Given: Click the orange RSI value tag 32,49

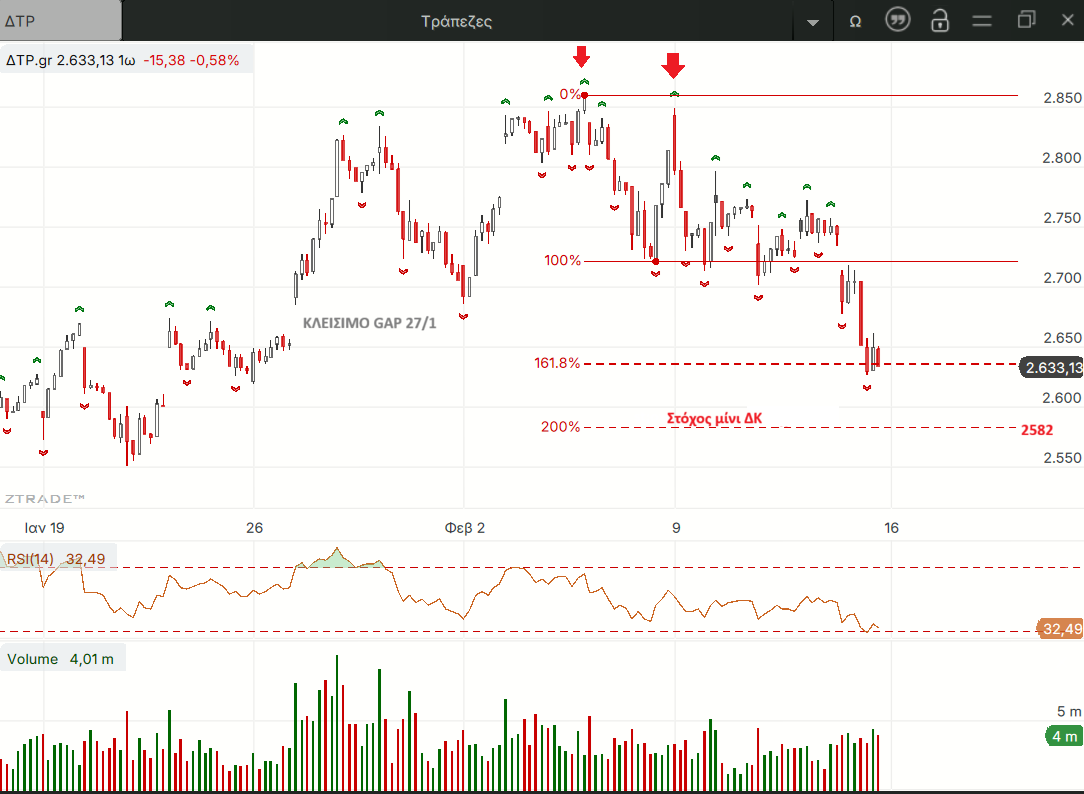Looking at the screenshot, I should (x=1061, y=629).
